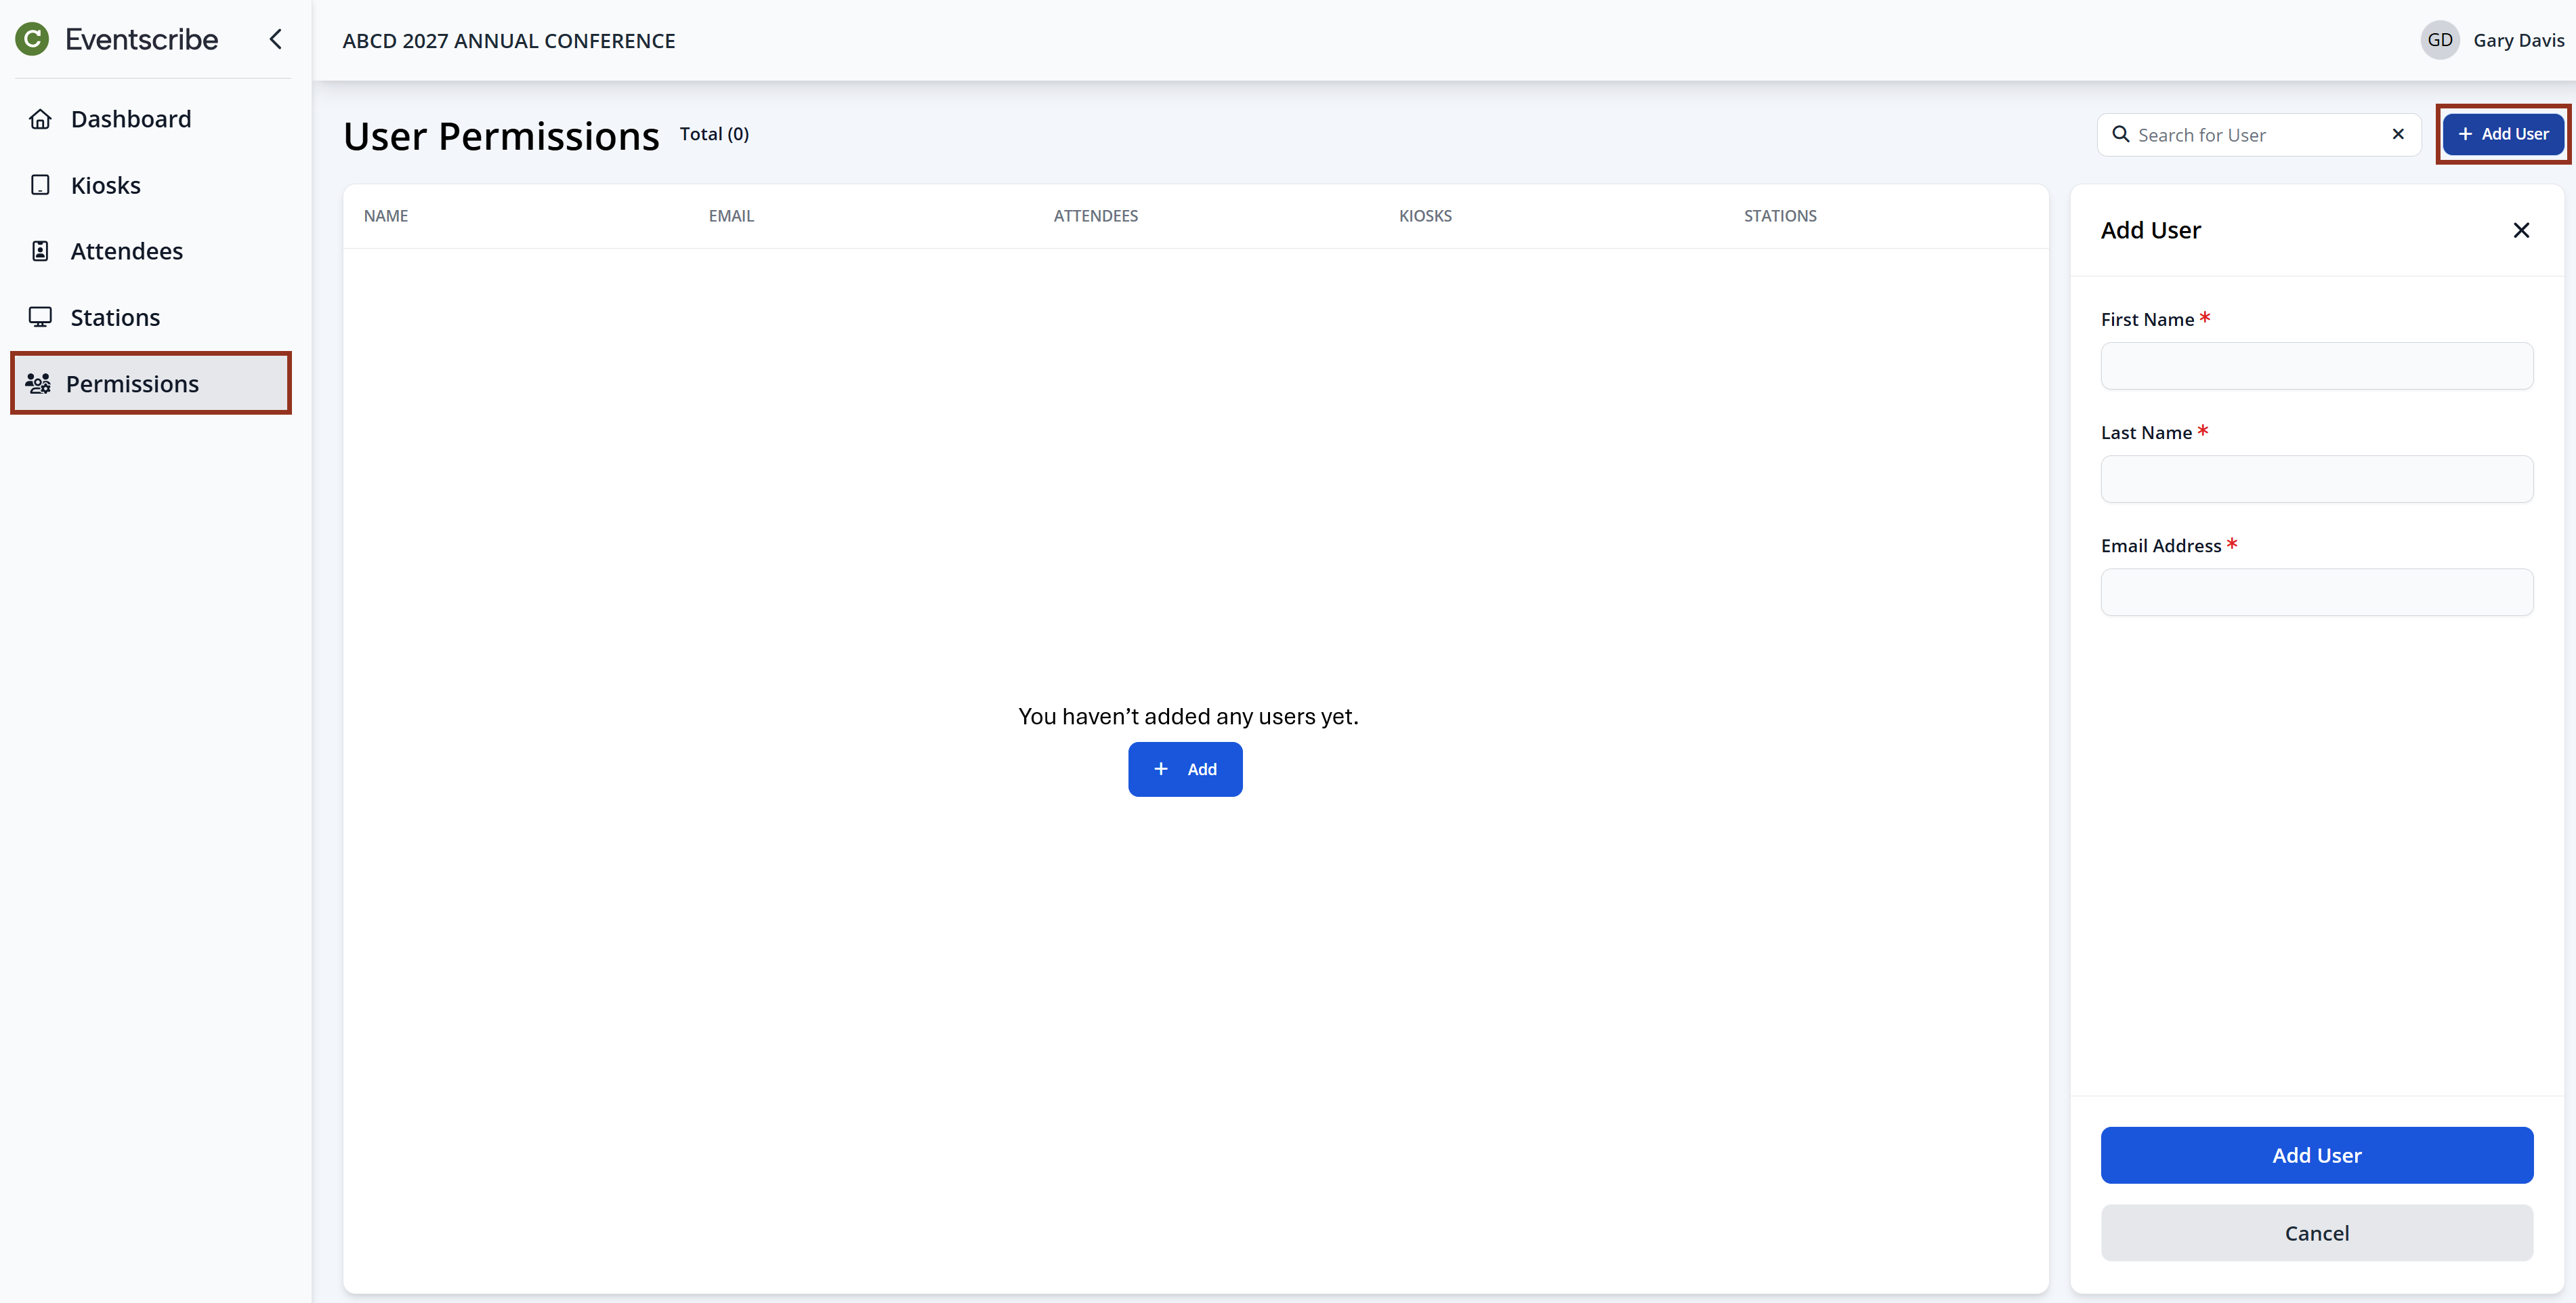This screenshot has width=2576, height=1303.
Task: Click the search magnifier icon
Action: [x=2120, y=134]
